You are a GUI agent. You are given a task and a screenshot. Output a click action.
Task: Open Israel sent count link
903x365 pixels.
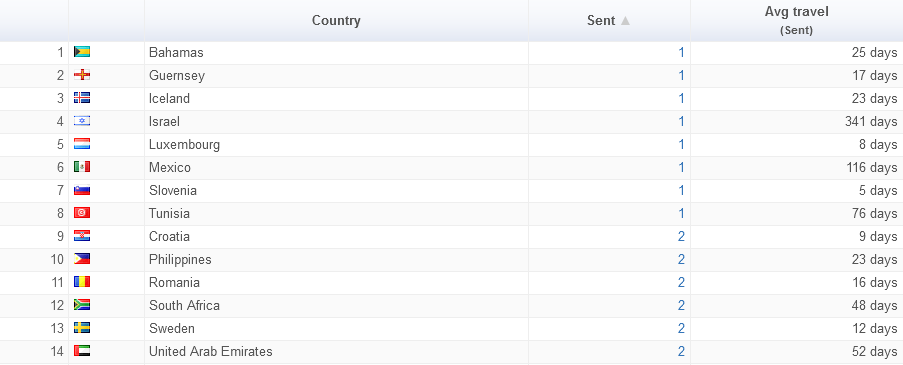click(x=681, y=121)
